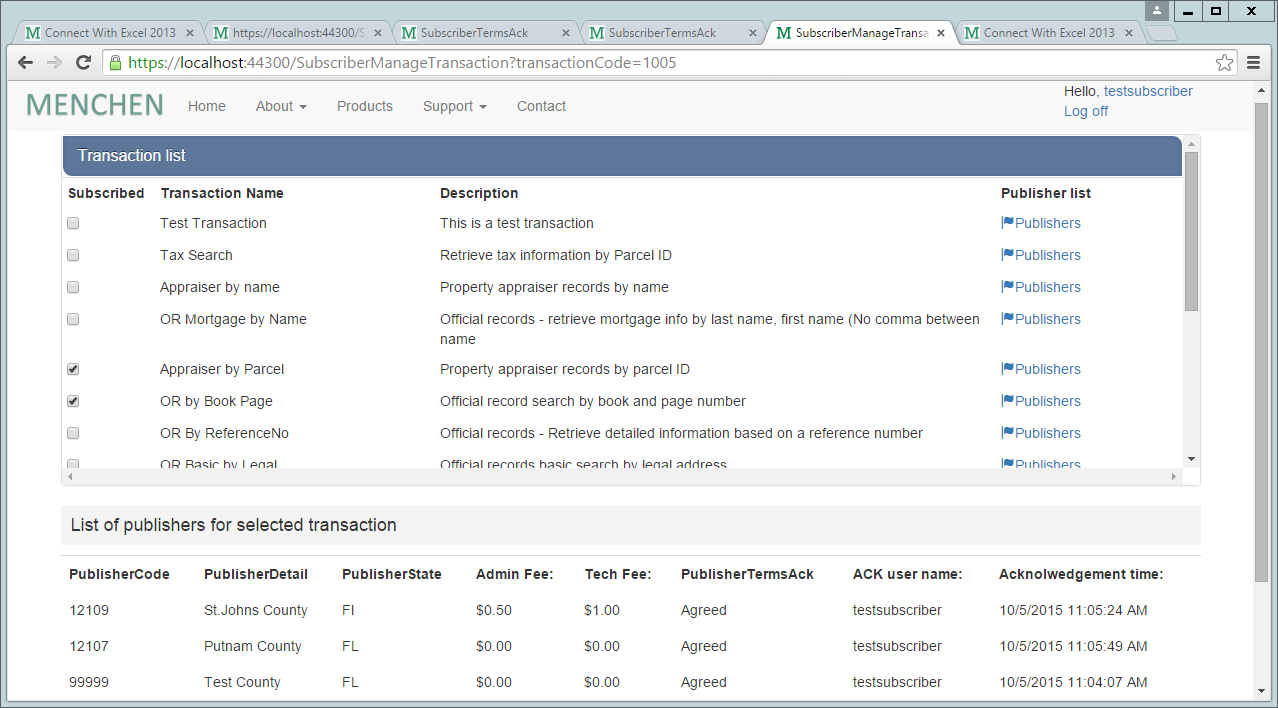1278x708 pixels.
Task: Bookmark this page using the star icon
Action: (1224, 63)
